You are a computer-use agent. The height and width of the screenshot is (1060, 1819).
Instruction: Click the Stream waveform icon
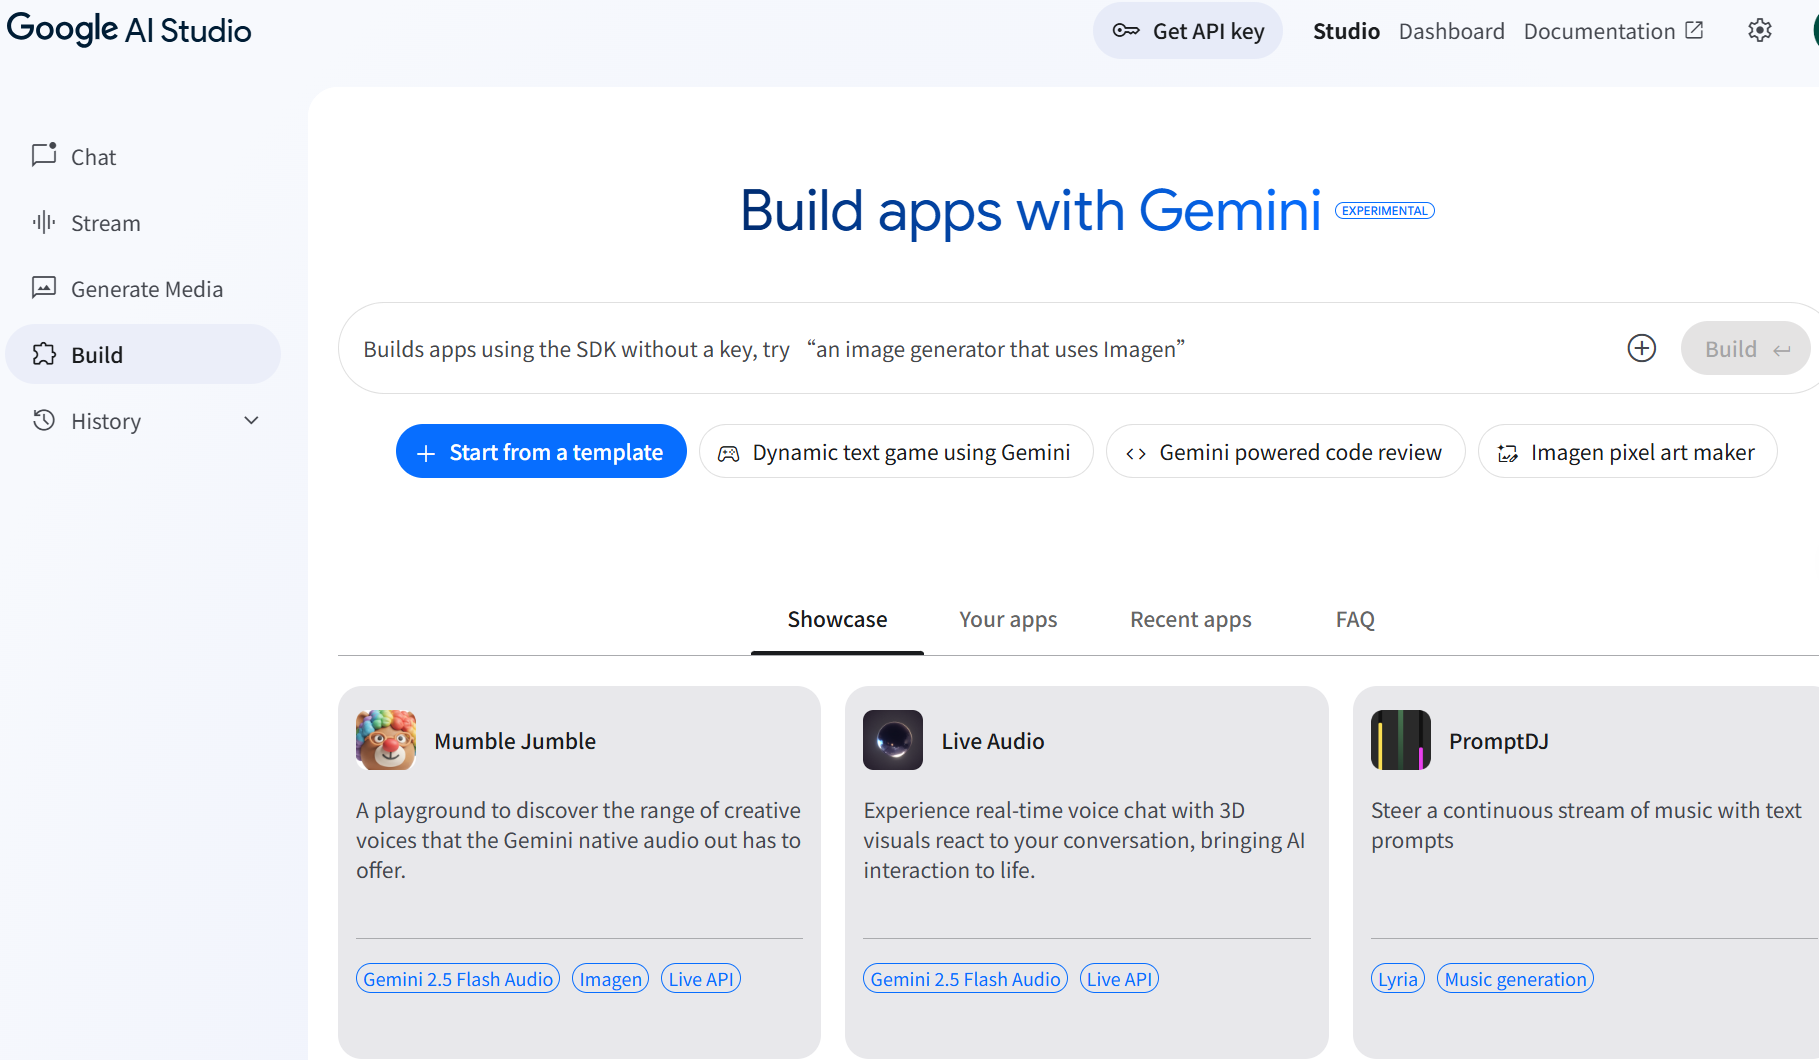click(44, 222)
